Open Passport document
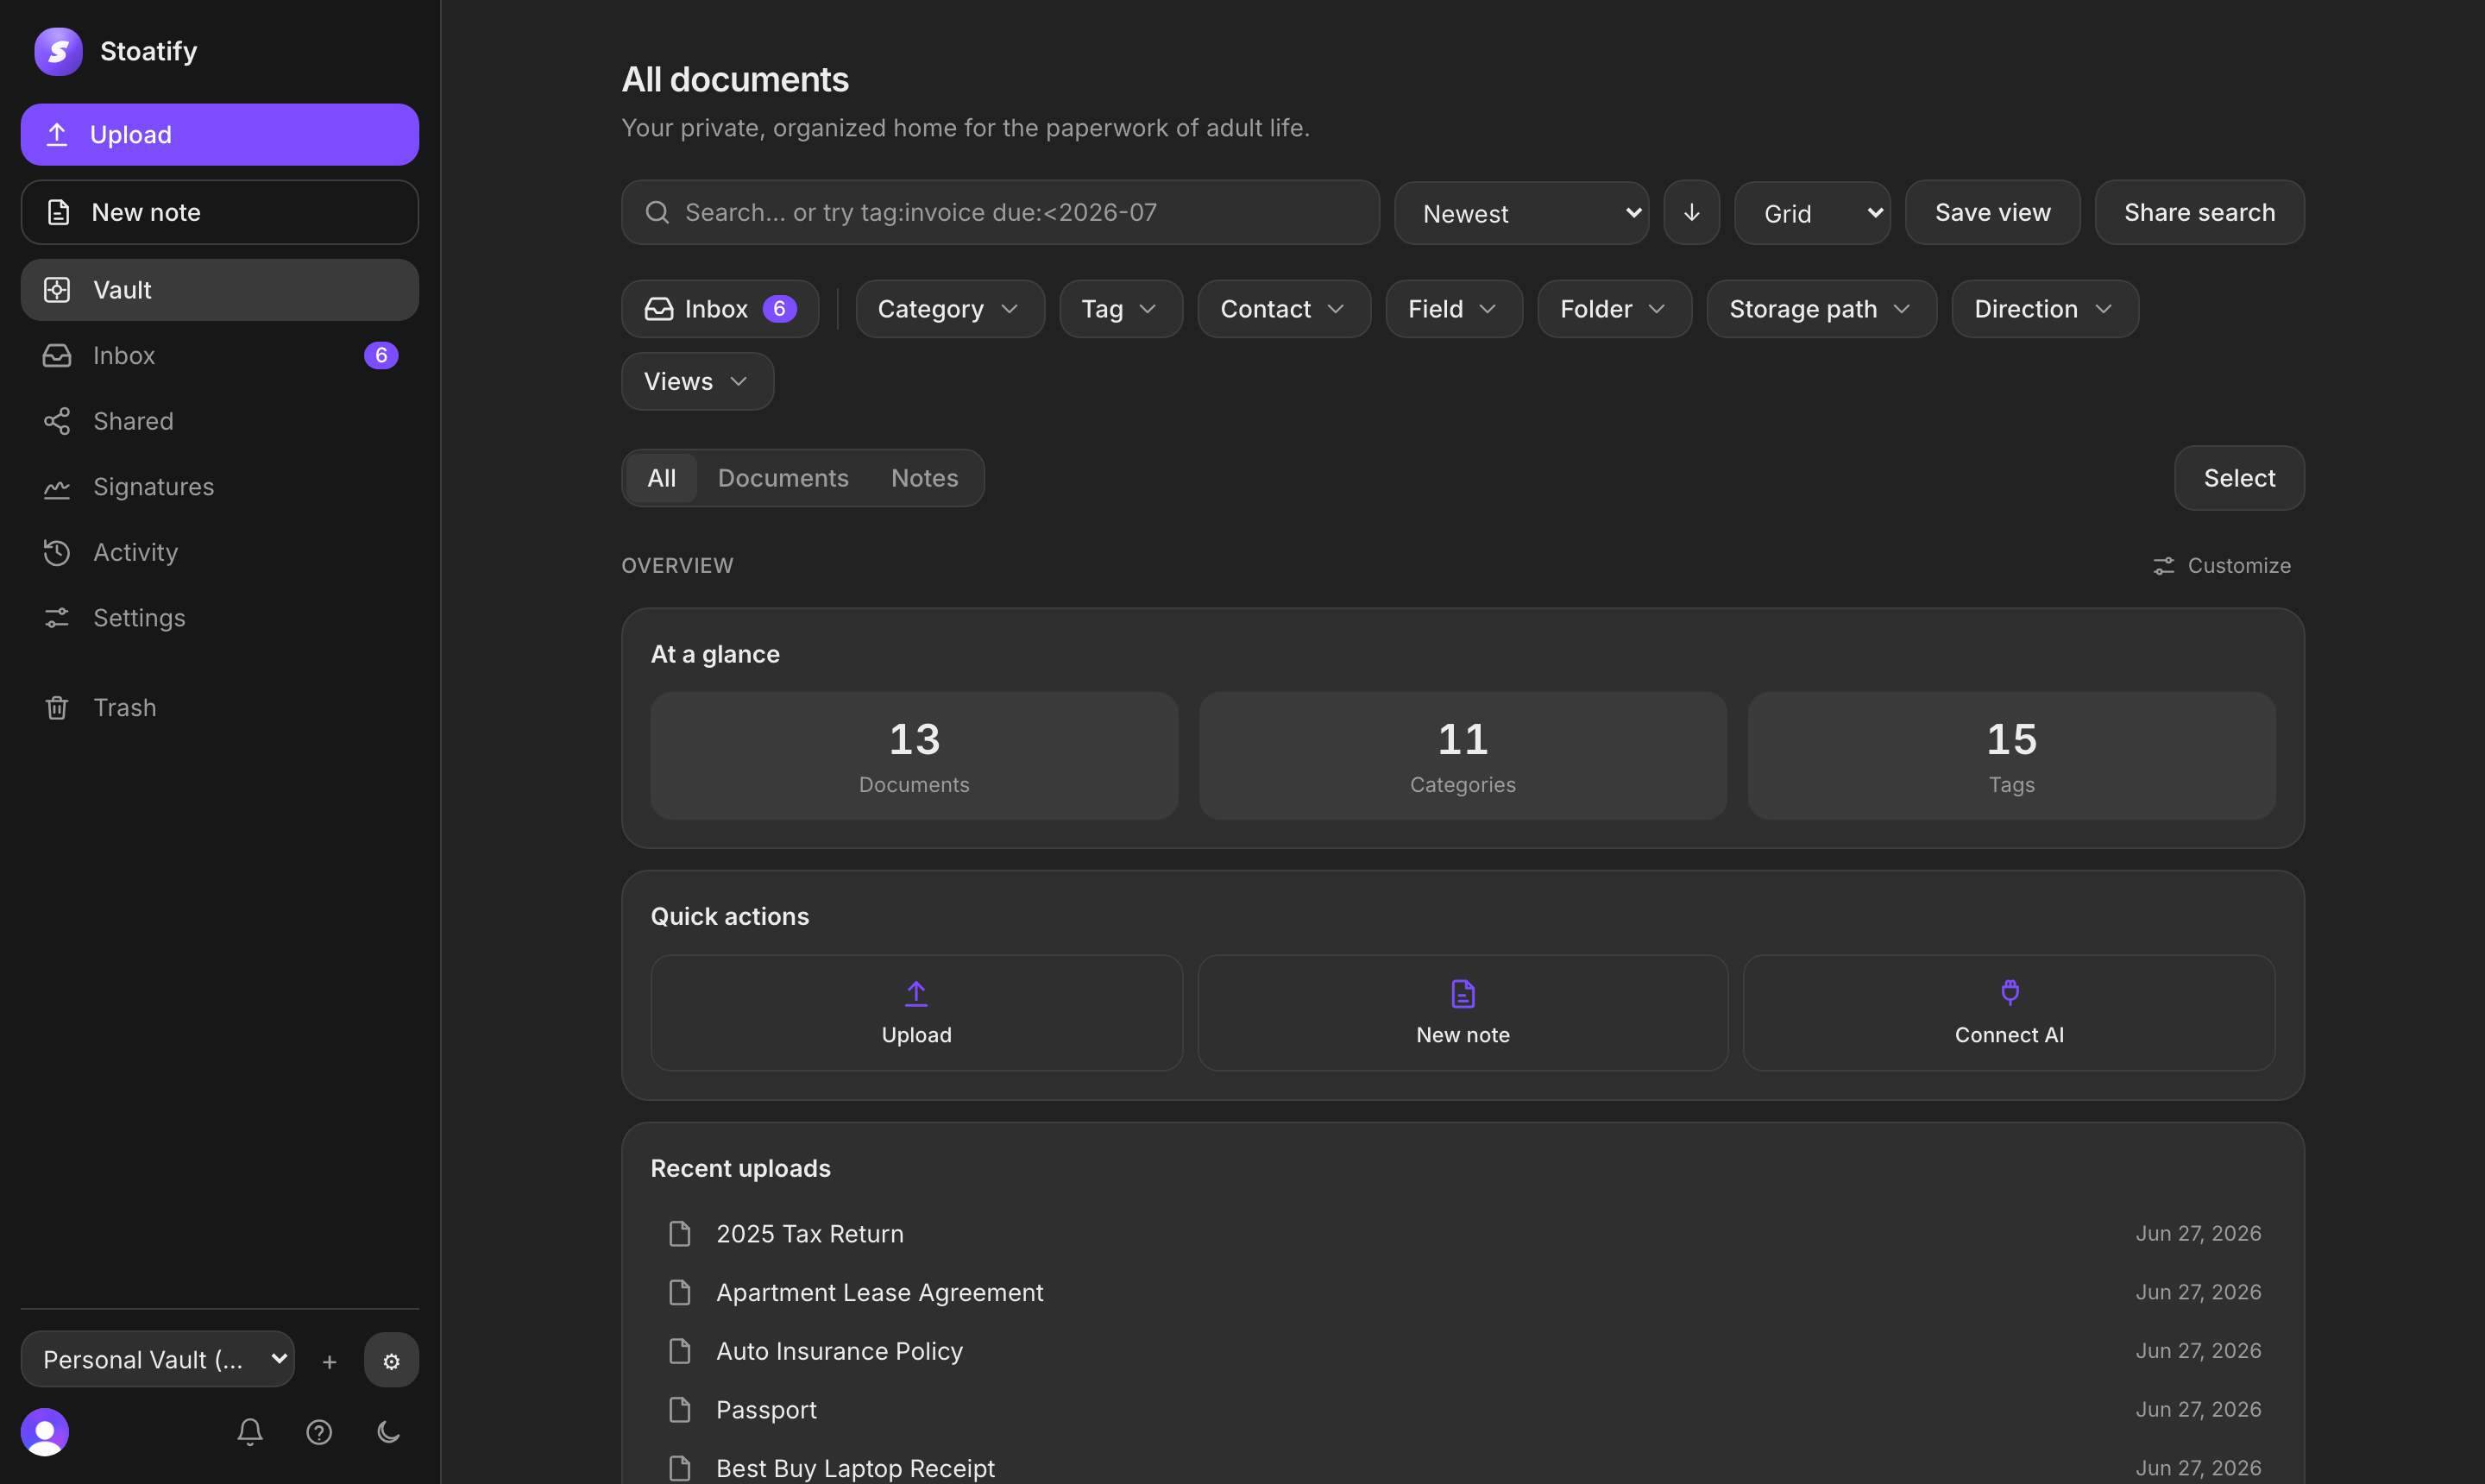The image size is (2485, 1484). (x=1463, y=1409)
